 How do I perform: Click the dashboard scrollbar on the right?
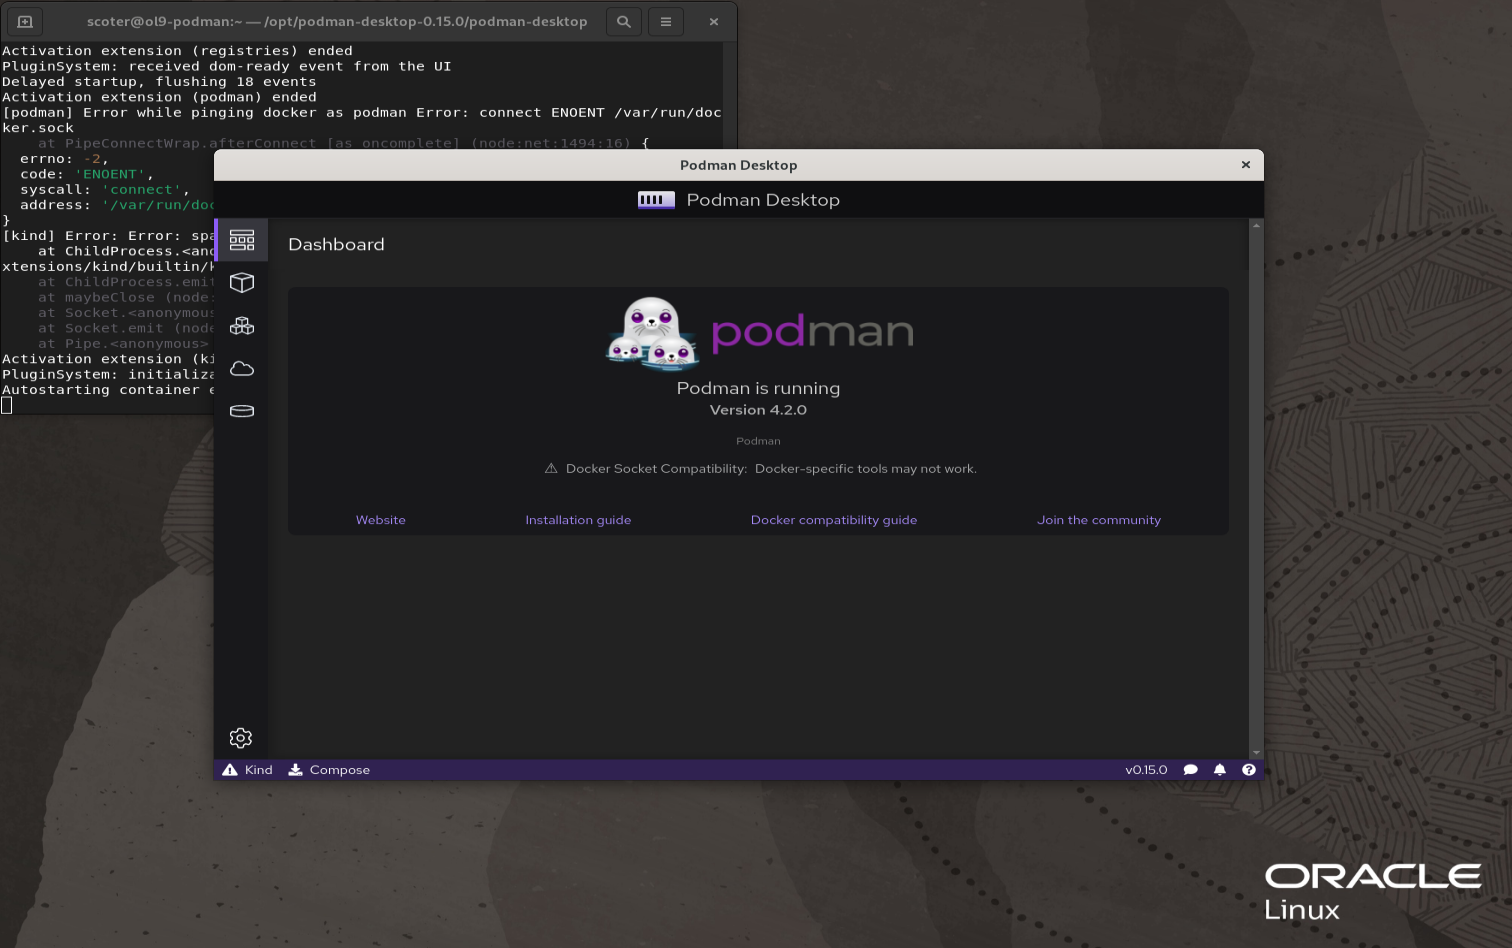(1256, 490)
